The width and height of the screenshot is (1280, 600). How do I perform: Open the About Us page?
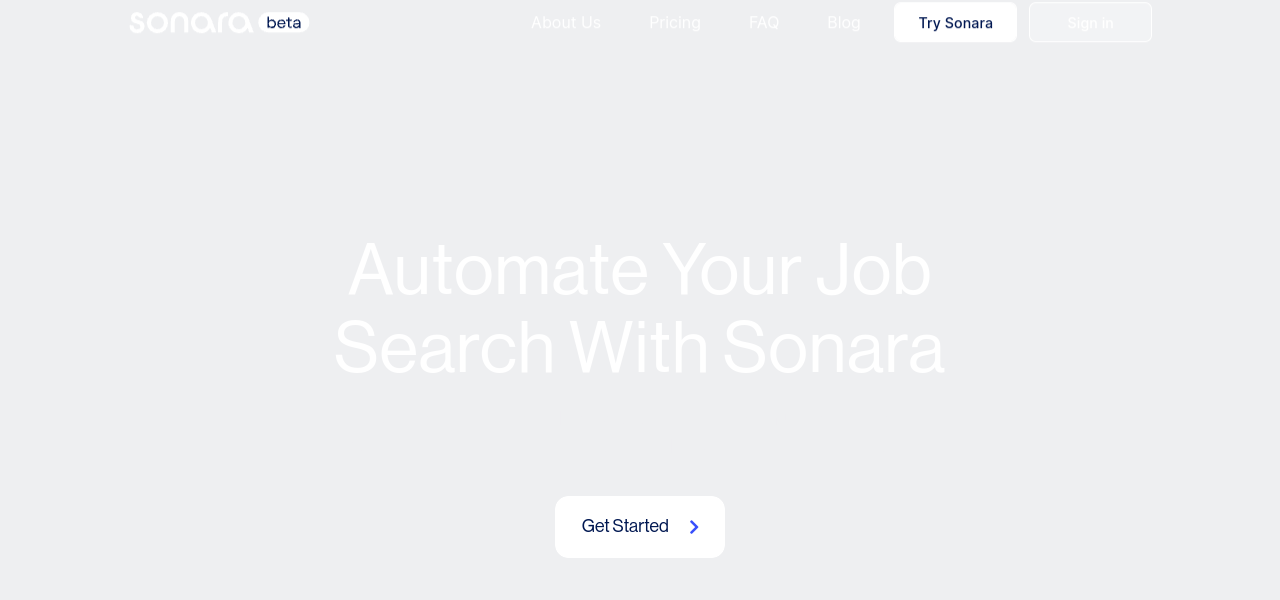point(566,22)
